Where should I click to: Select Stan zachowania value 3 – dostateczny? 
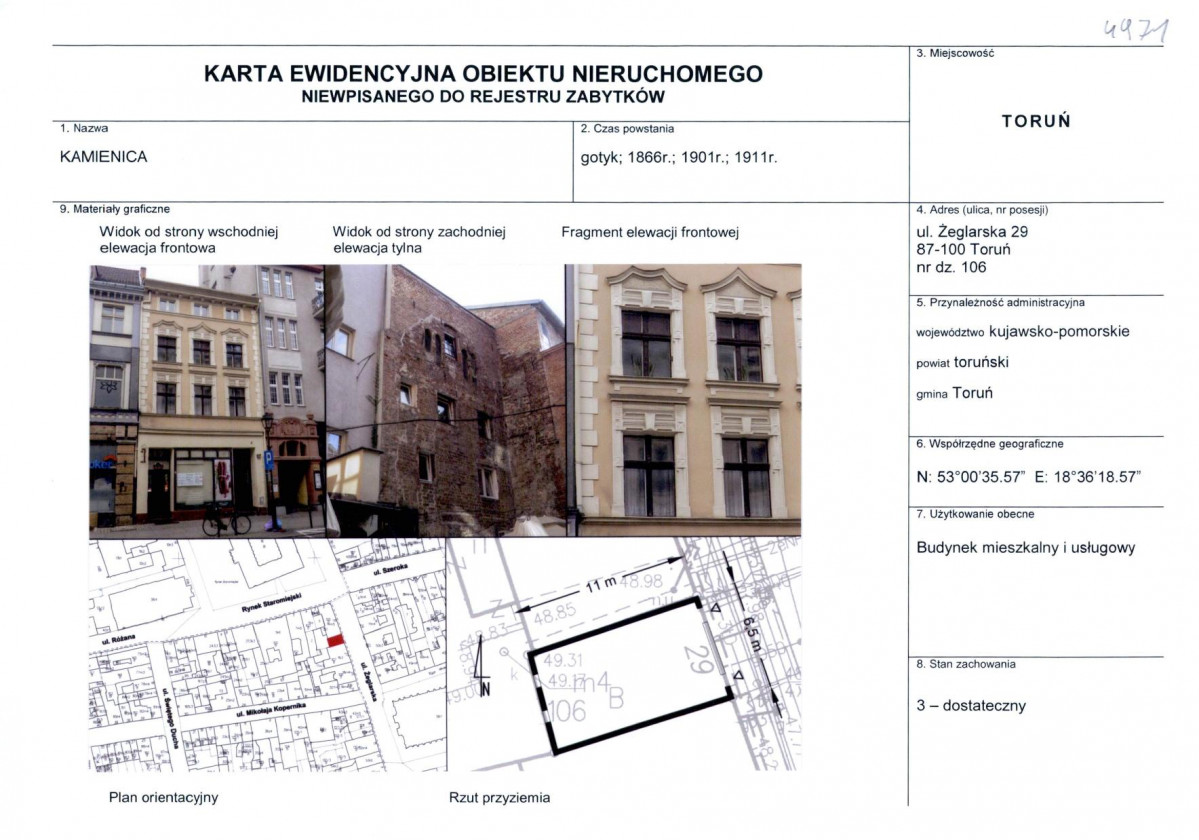coord(972,705)
